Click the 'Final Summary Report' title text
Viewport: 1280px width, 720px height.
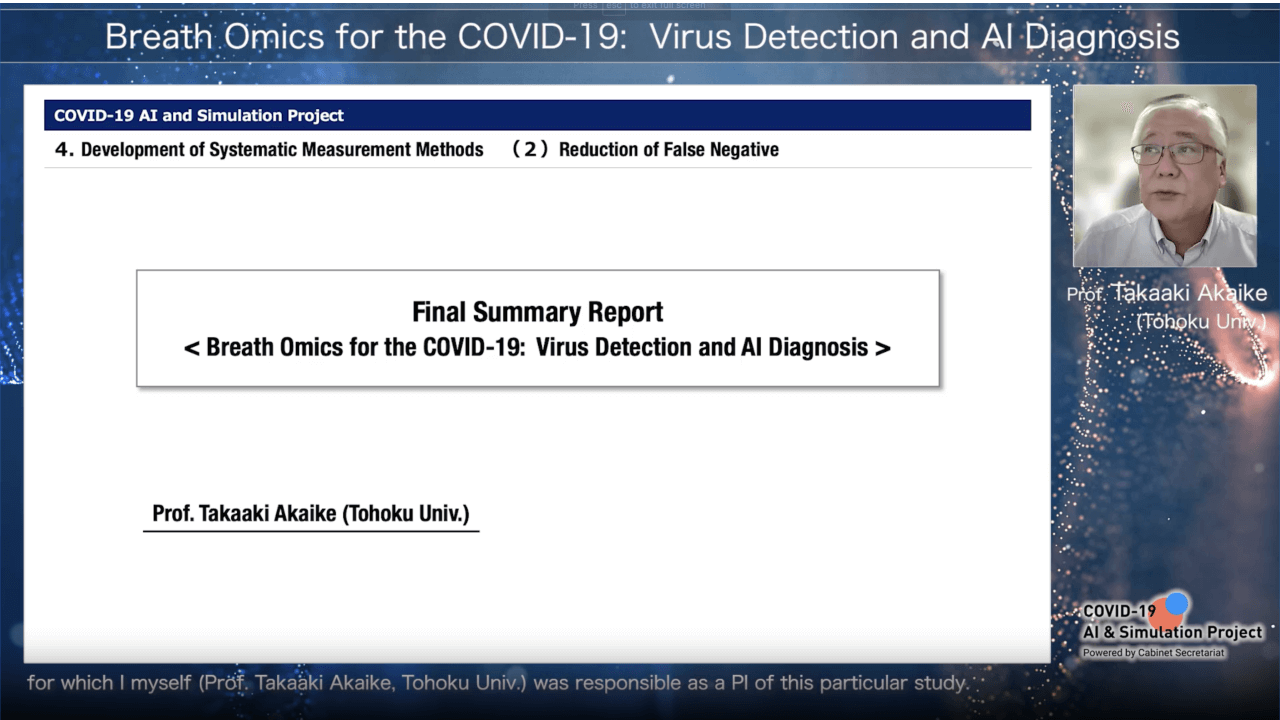click(x=538, y=312)
